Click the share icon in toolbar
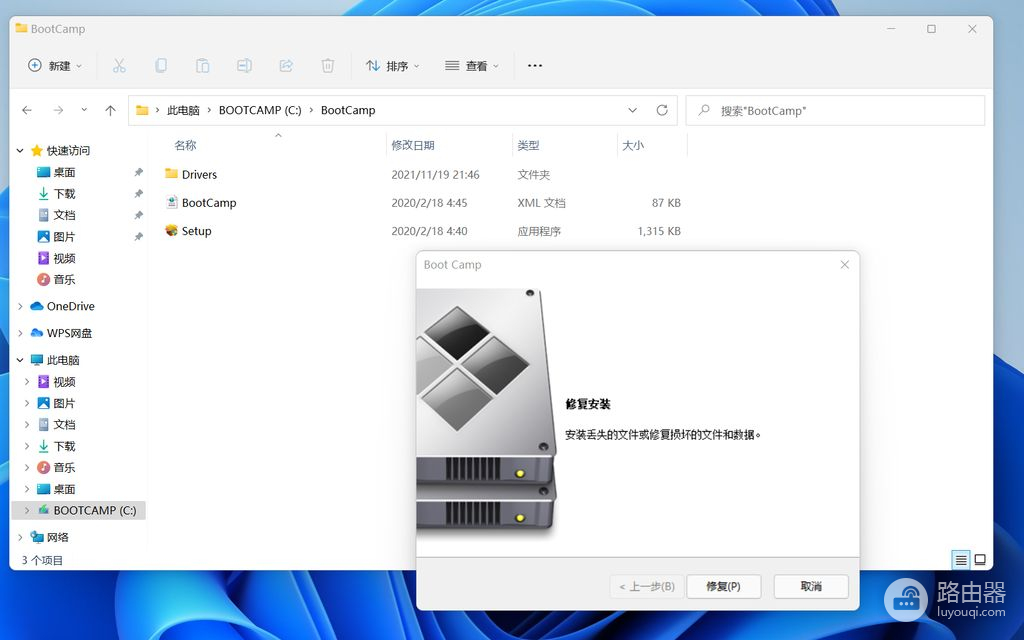The width and height of the screenshot is (1024, 640). tap(285, 66)
